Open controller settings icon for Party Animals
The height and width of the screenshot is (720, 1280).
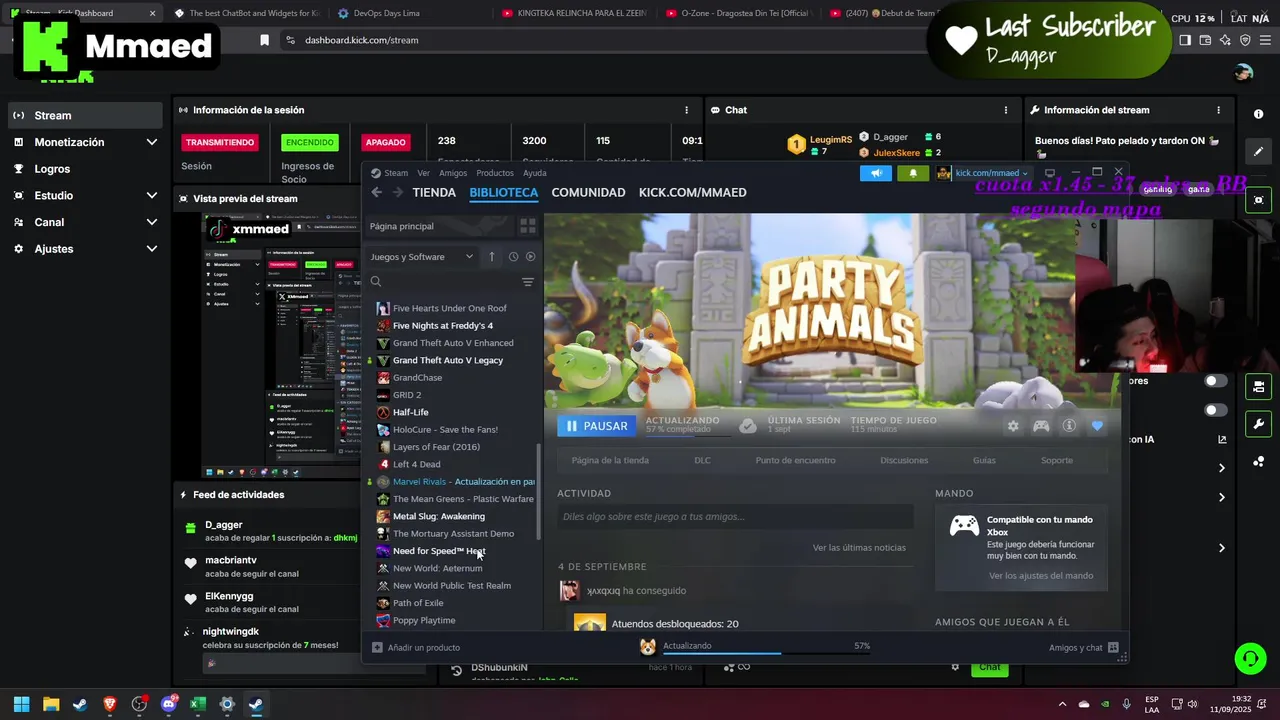pos(1041,426)
